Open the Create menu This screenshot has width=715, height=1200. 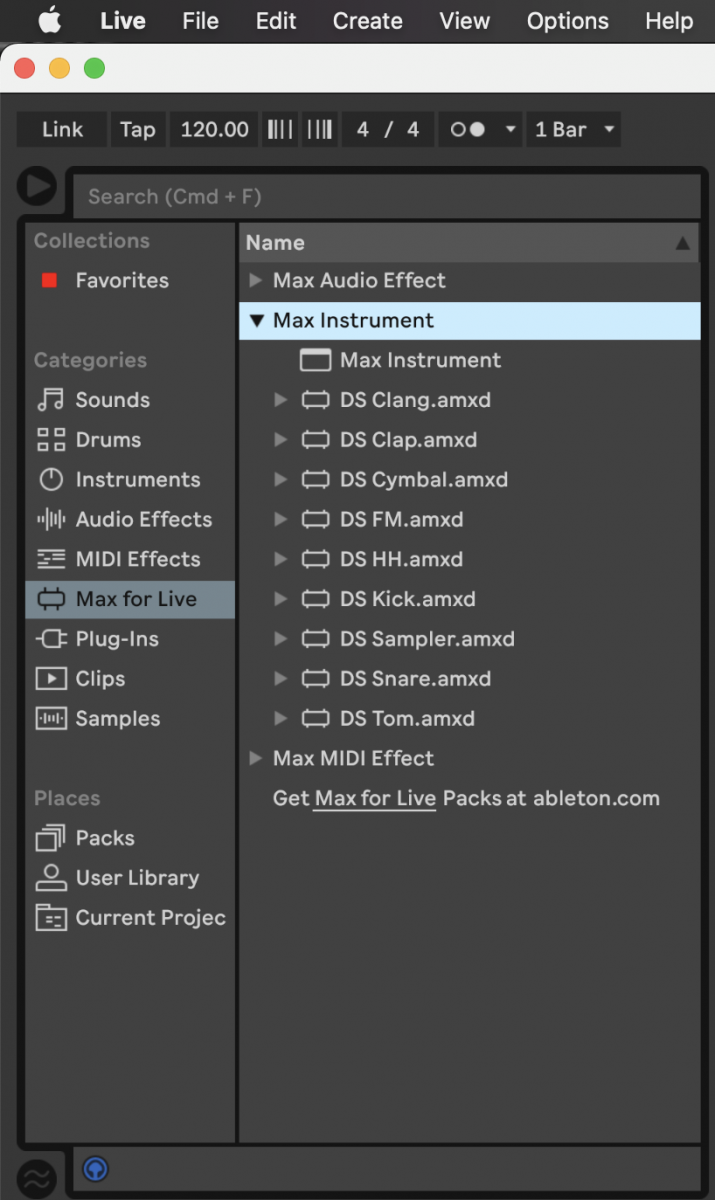(367, 21)
